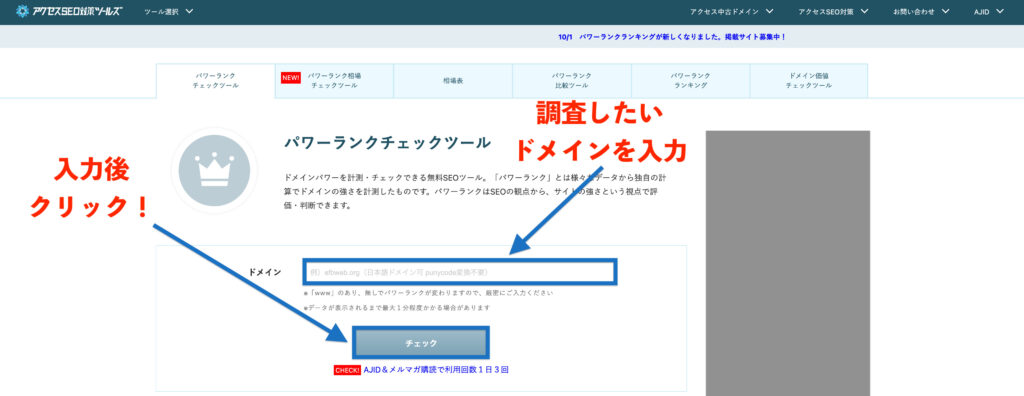Click the red CHECK! badge
The width and height of the screenshot is (1024, 396).
click(347, 370)
